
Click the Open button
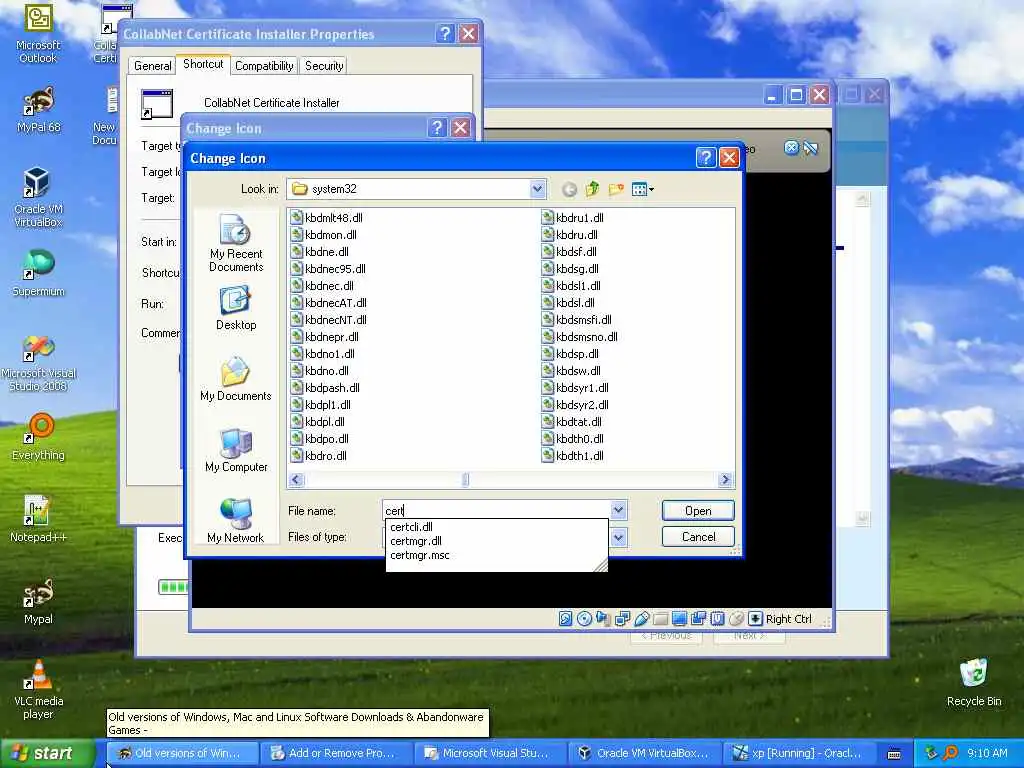[698, 511]
